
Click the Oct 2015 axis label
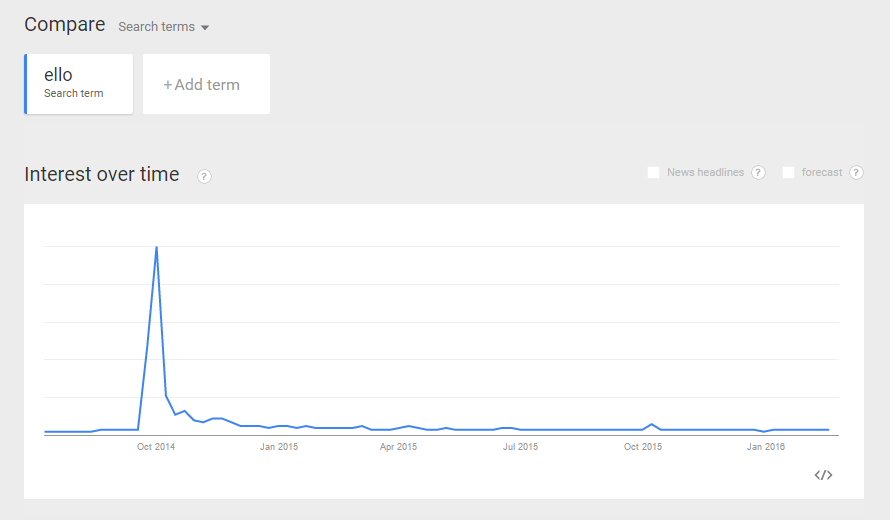coord(643,447)
